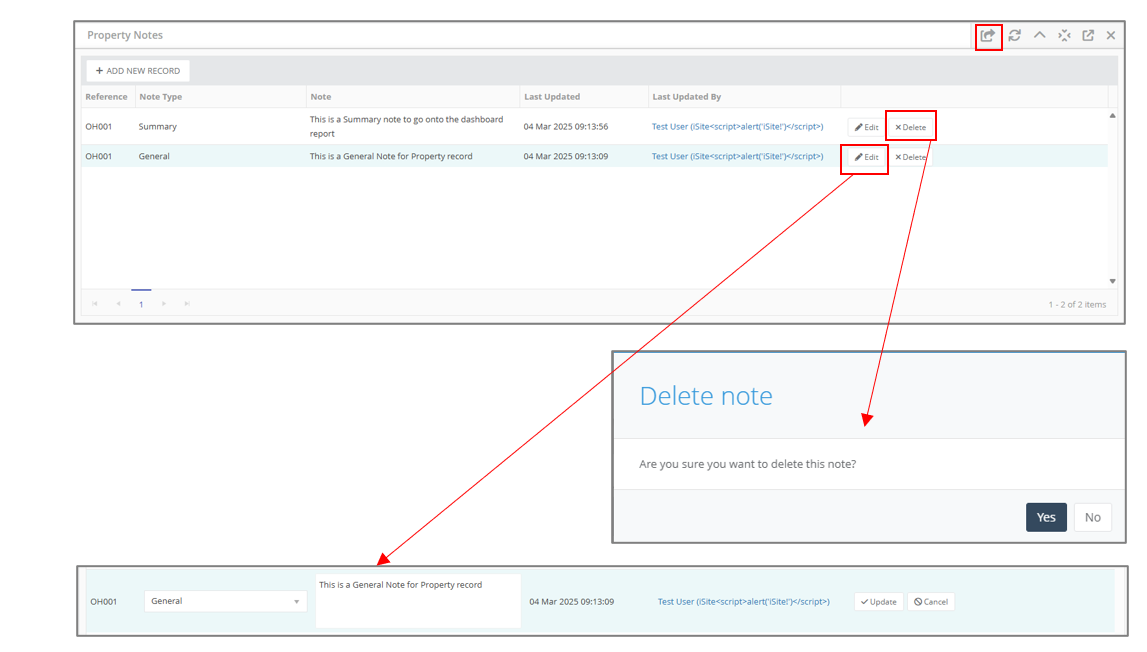The width and height of the screenshot is (1147, 652).
Task: Click the '1 - 2 of 2 items' pager text
Action: point(1078,304)
